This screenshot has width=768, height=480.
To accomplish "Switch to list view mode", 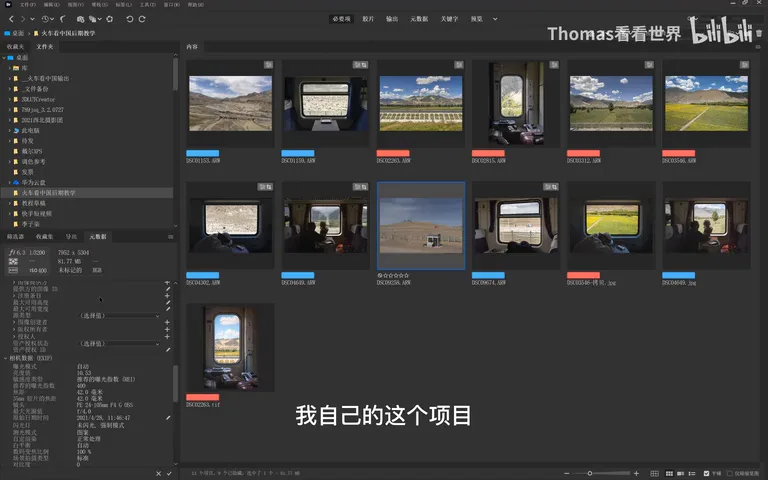I will pyautogui.click(x=692, y=473).
